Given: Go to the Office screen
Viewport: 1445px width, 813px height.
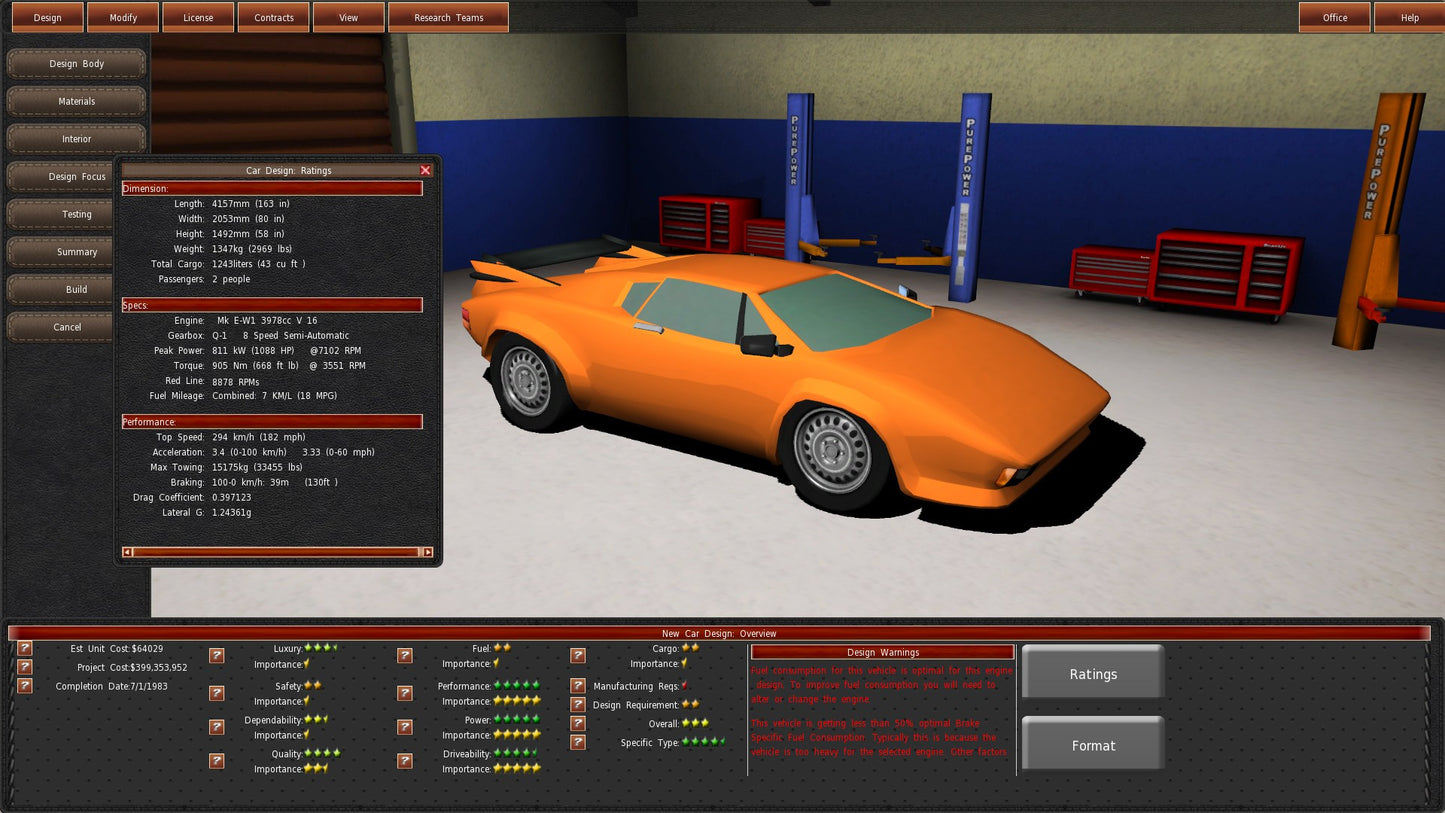Looking at the screenshot, I should point(1334,17).
